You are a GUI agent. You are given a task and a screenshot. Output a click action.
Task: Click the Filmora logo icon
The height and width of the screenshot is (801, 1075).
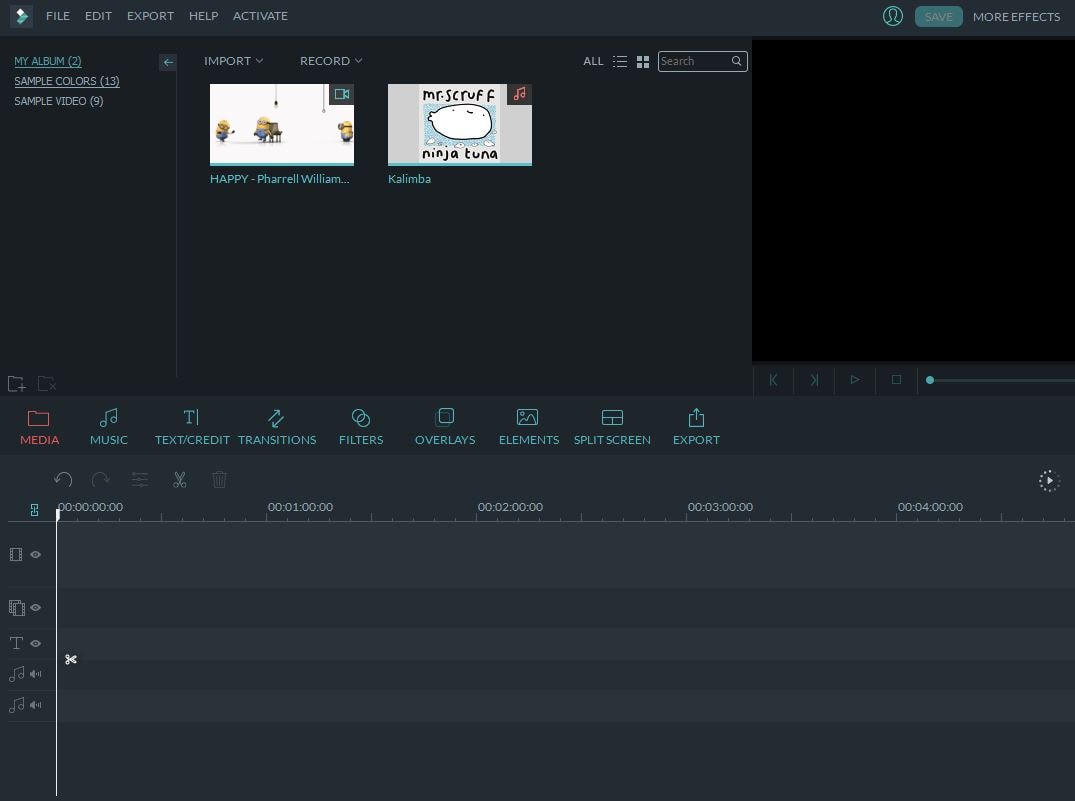[21, 16]
